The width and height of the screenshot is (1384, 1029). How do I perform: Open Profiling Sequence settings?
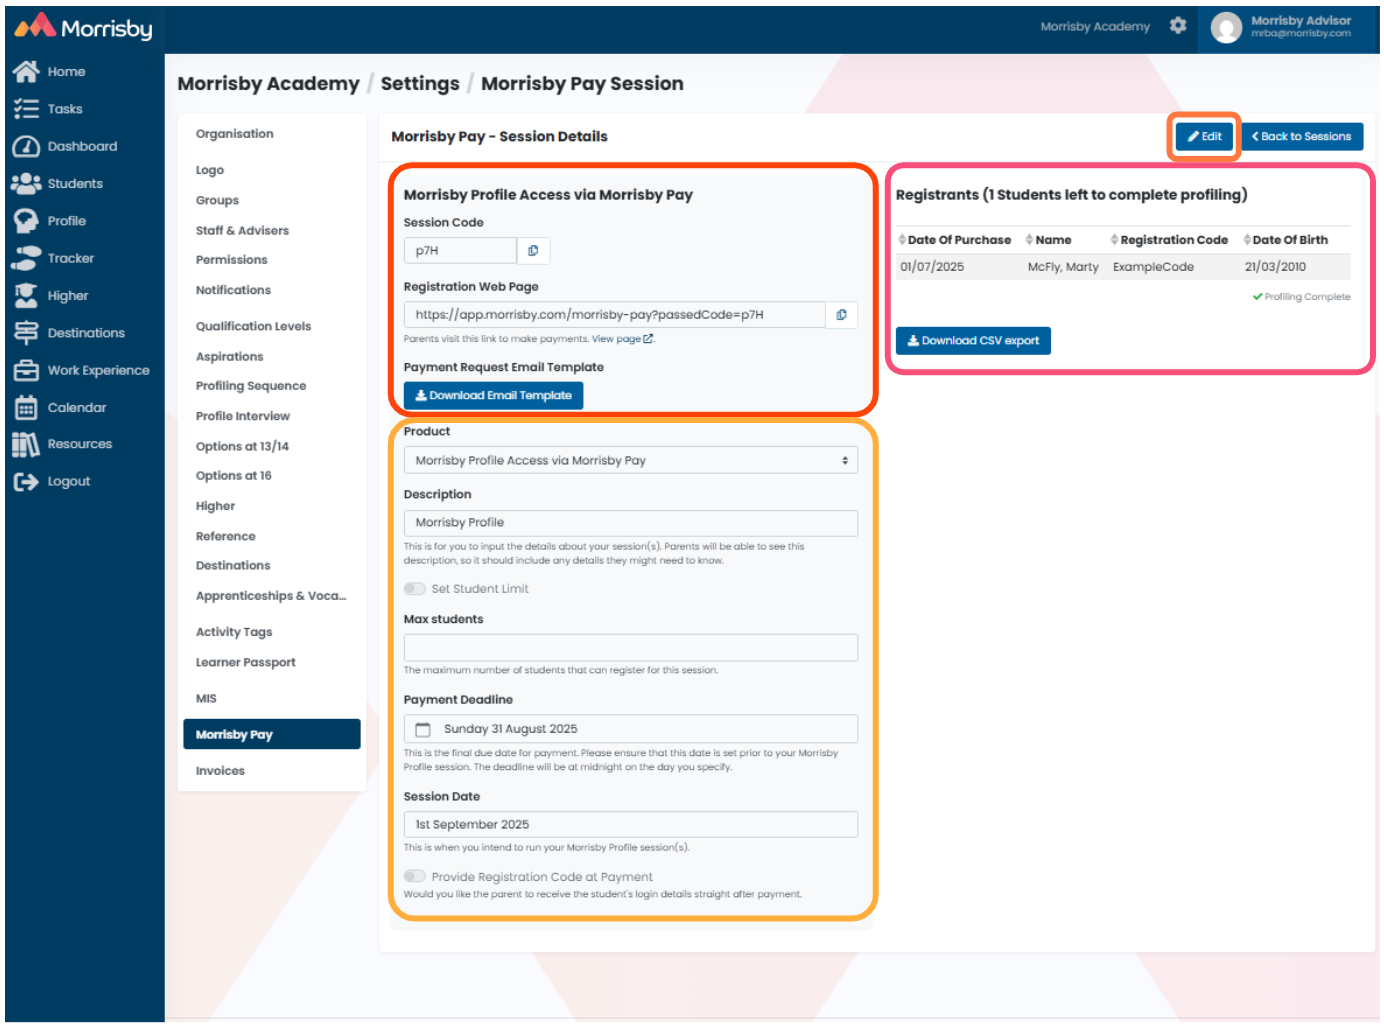[x=251, y=386]
